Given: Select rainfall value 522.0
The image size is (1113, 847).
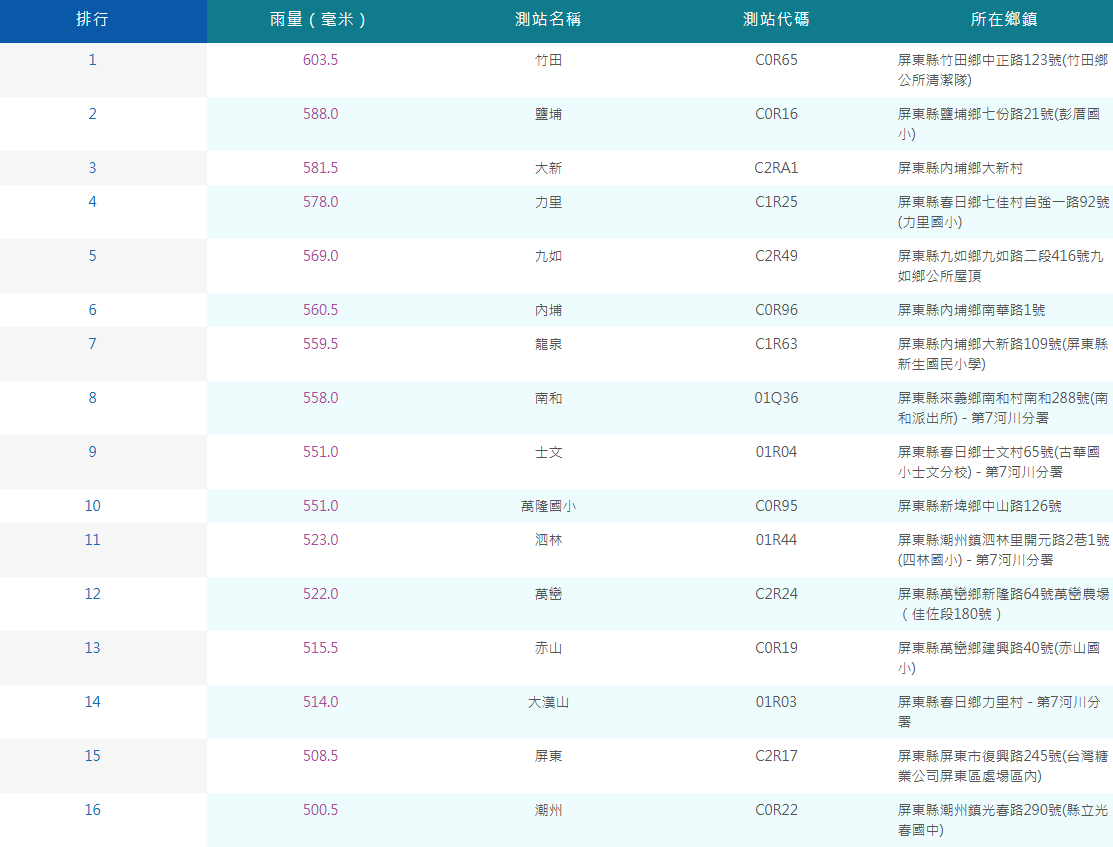Looking at the screenshot, I should (x=320, y=594).
